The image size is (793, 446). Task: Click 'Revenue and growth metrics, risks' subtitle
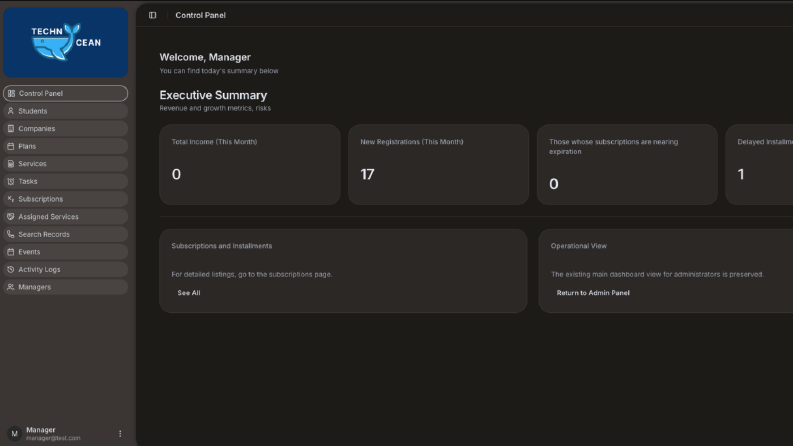tap(215, 108)
